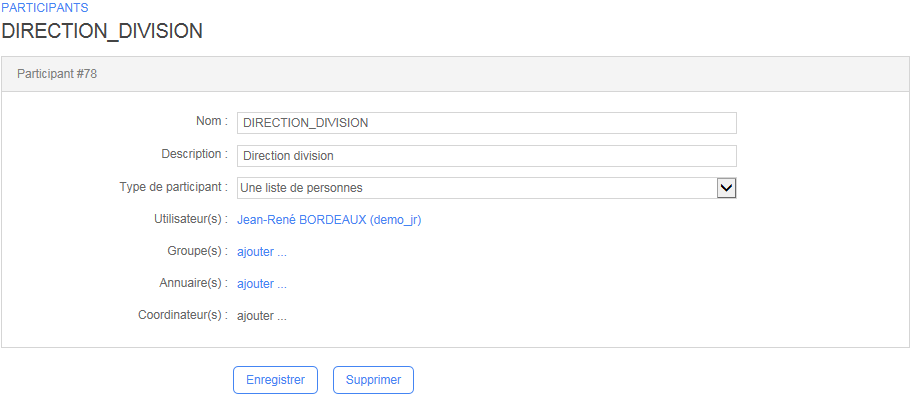Click ajouter next to Coordinateur(s)
The height and width of the screenshot is (394, 911).
[x=262, y=317]
